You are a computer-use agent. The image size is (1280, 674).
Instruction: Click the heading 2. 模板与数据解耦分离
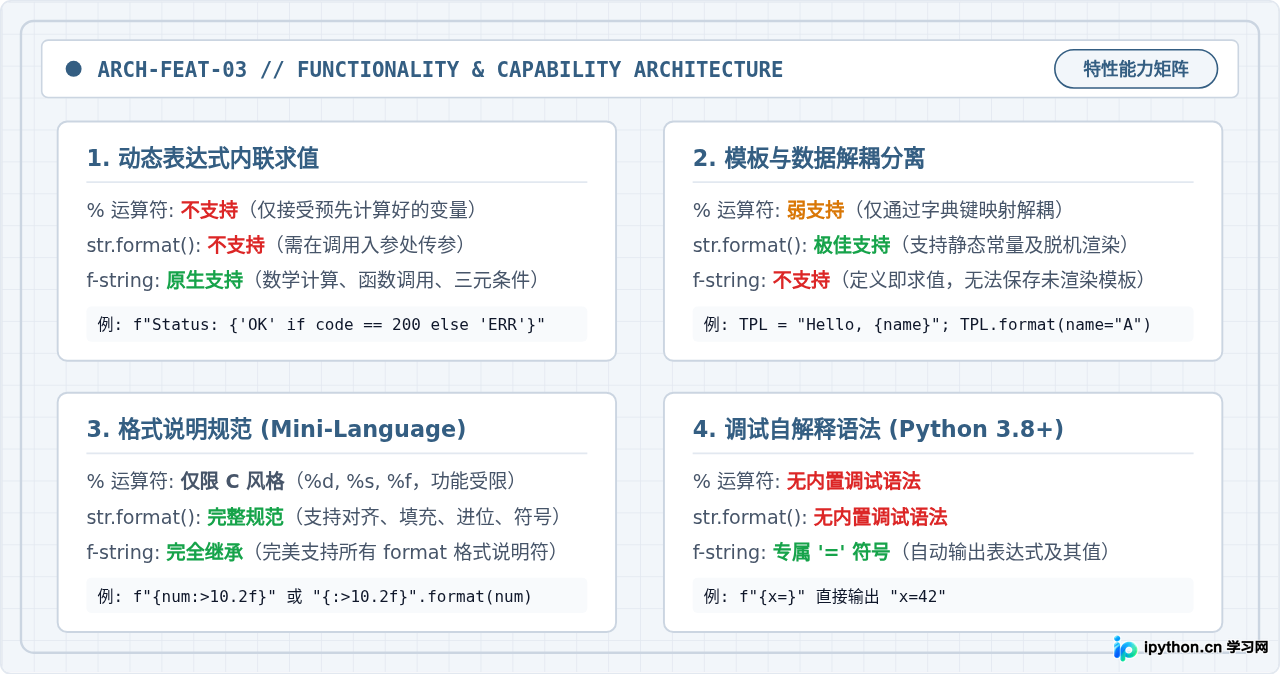pyautogui.click(x=809, y=158)
